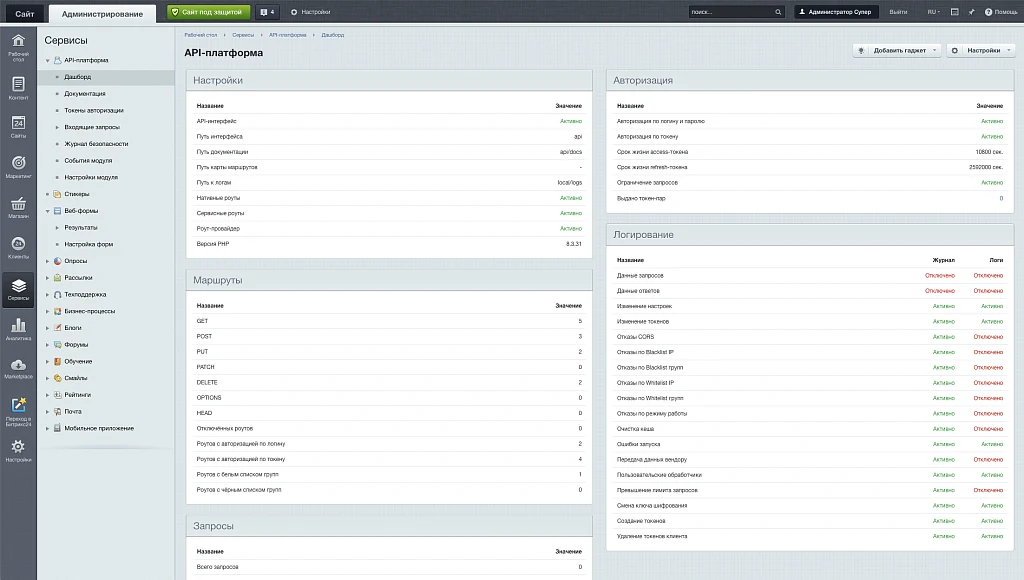Screen dimensions: 1024x580
Task: Open the Контент sidebar icon
Action: tap(18, 88)
